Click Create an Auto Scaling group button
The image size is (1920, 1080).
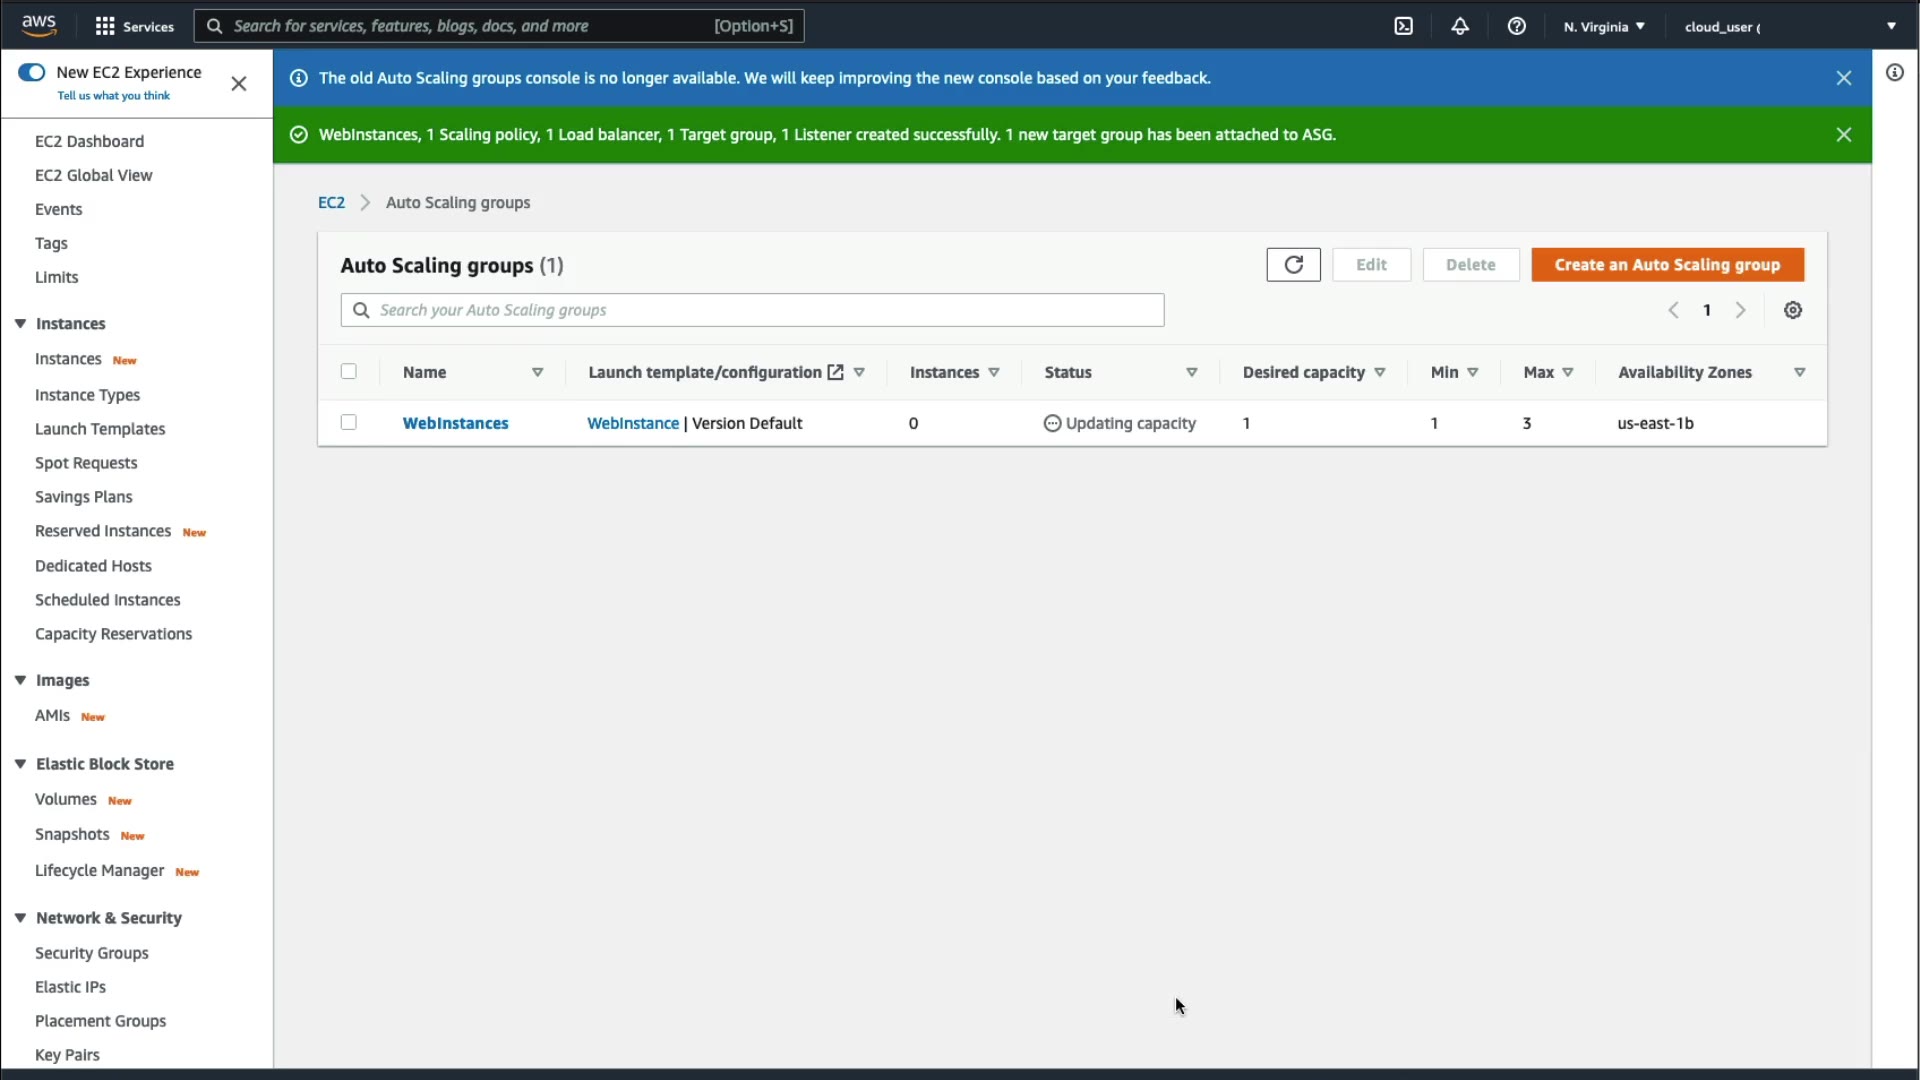[x=1667, y=265]
